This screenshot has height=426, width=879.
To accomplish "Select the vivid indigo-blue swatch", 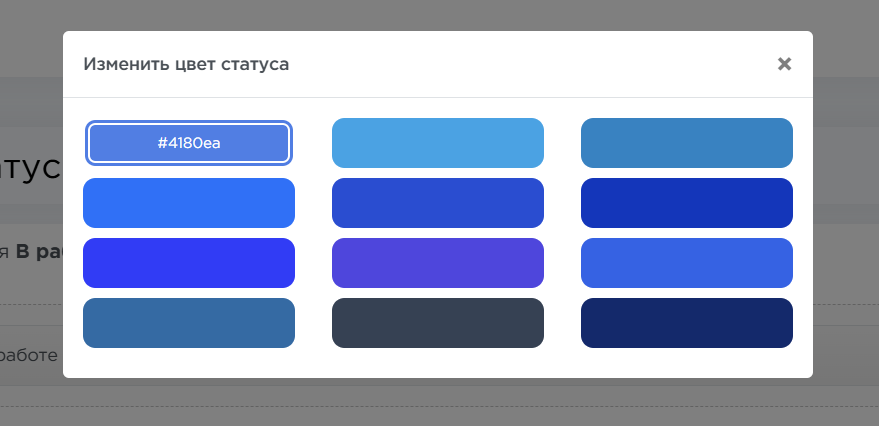I will 189,263.
